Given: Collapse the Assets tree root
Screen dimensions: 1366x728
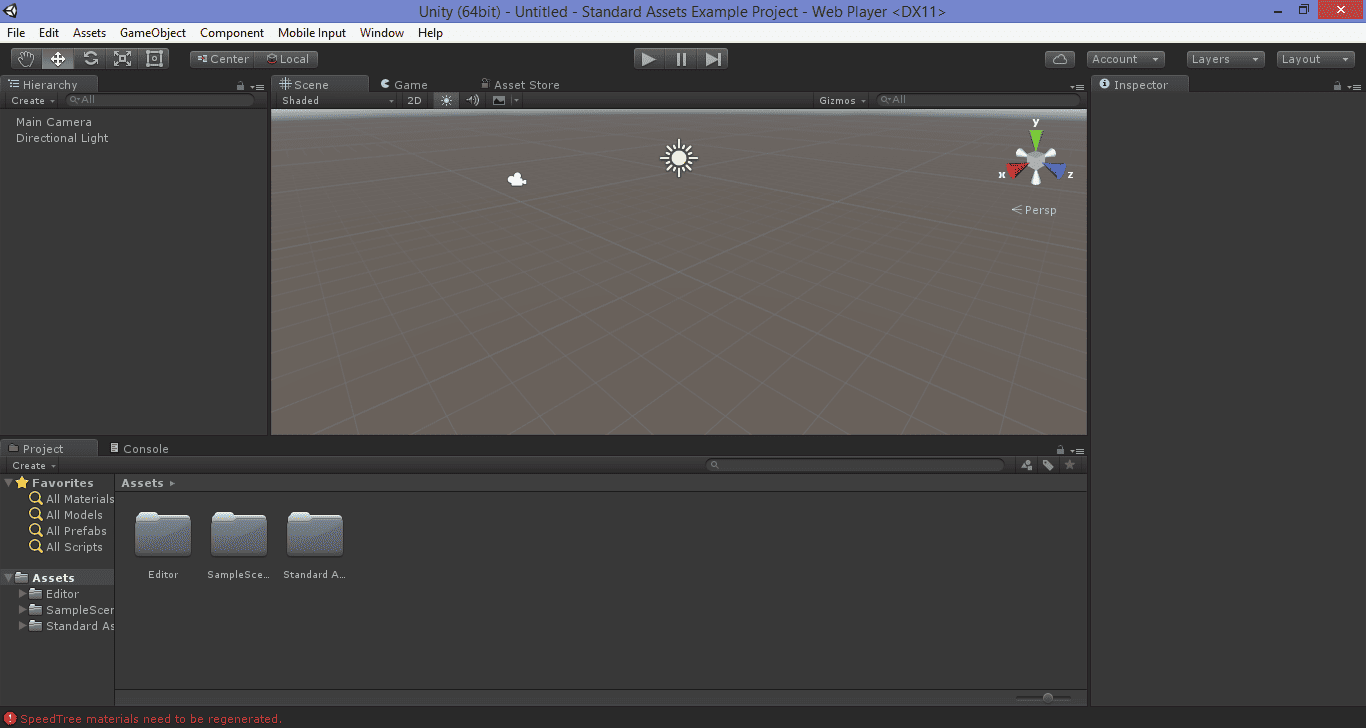Looking at the screenshot, I should (x=9, y=578).
